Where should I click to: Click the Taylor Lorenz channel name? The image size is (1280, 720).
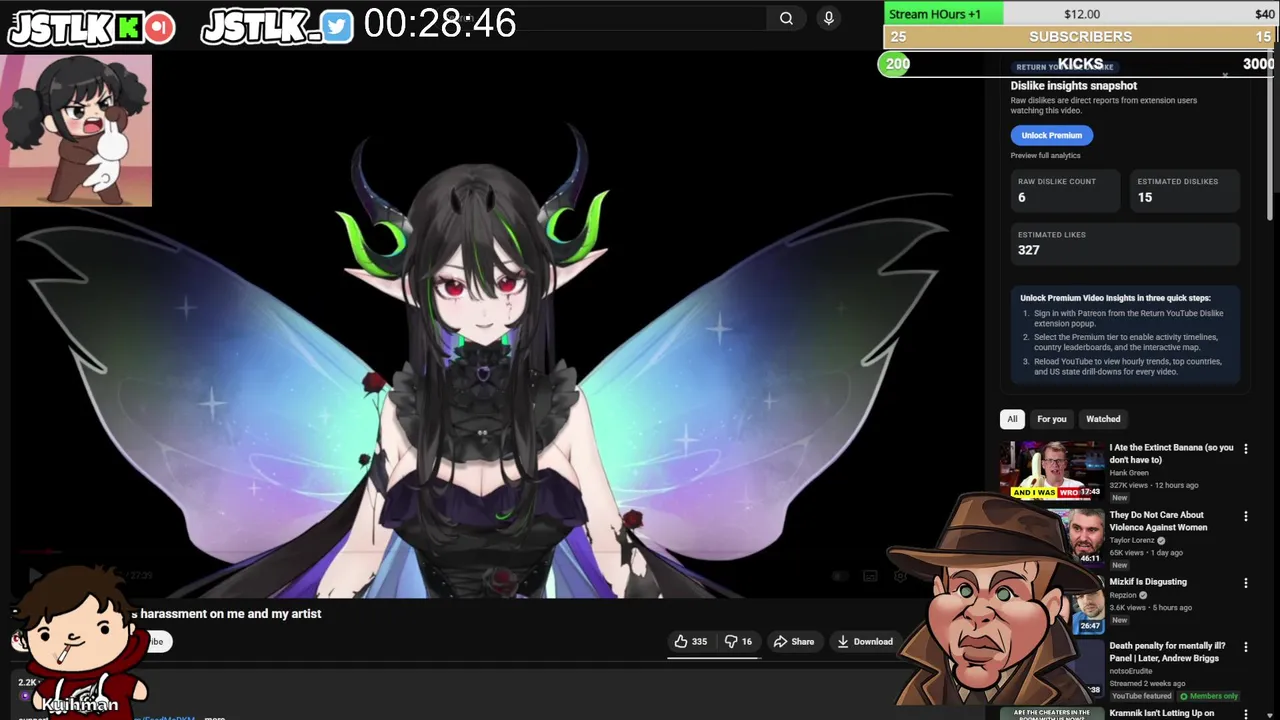point(1132,540)
